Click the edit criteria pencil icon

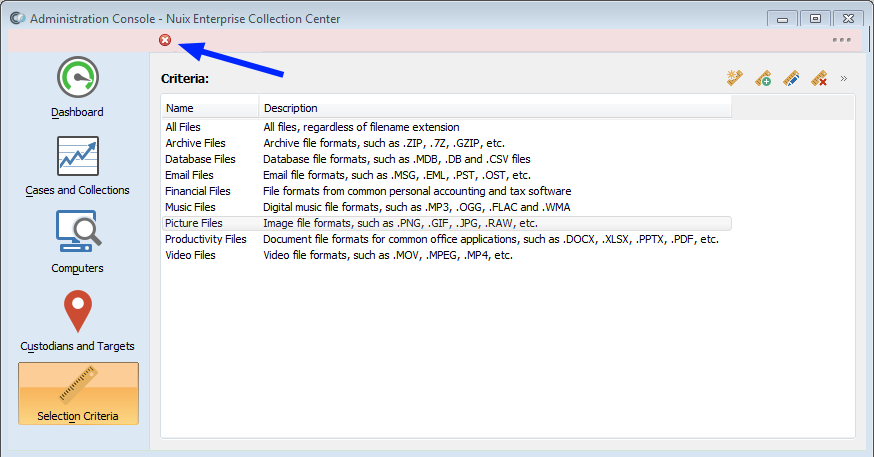tap(790, 78)
